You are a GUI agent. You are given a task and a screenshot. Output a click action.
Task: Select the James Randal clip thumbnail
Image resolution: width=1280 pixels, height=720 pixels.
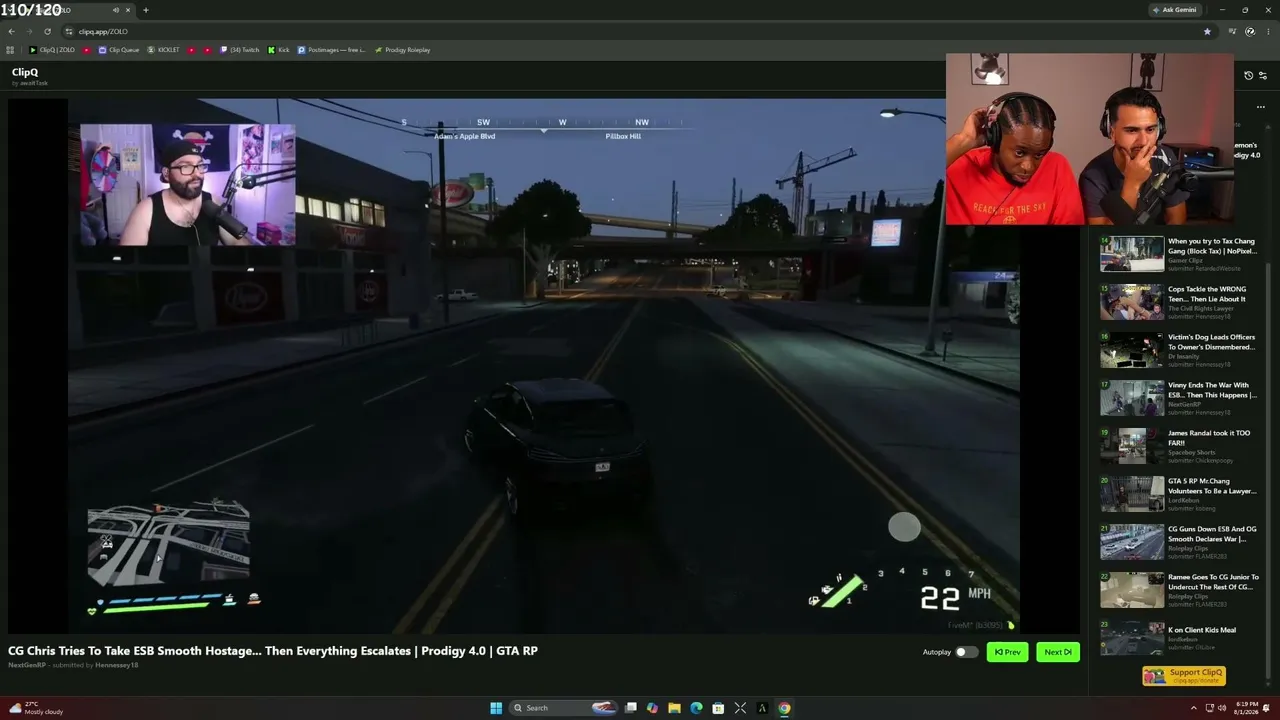pyautogui.click(x=1132, y=446)
